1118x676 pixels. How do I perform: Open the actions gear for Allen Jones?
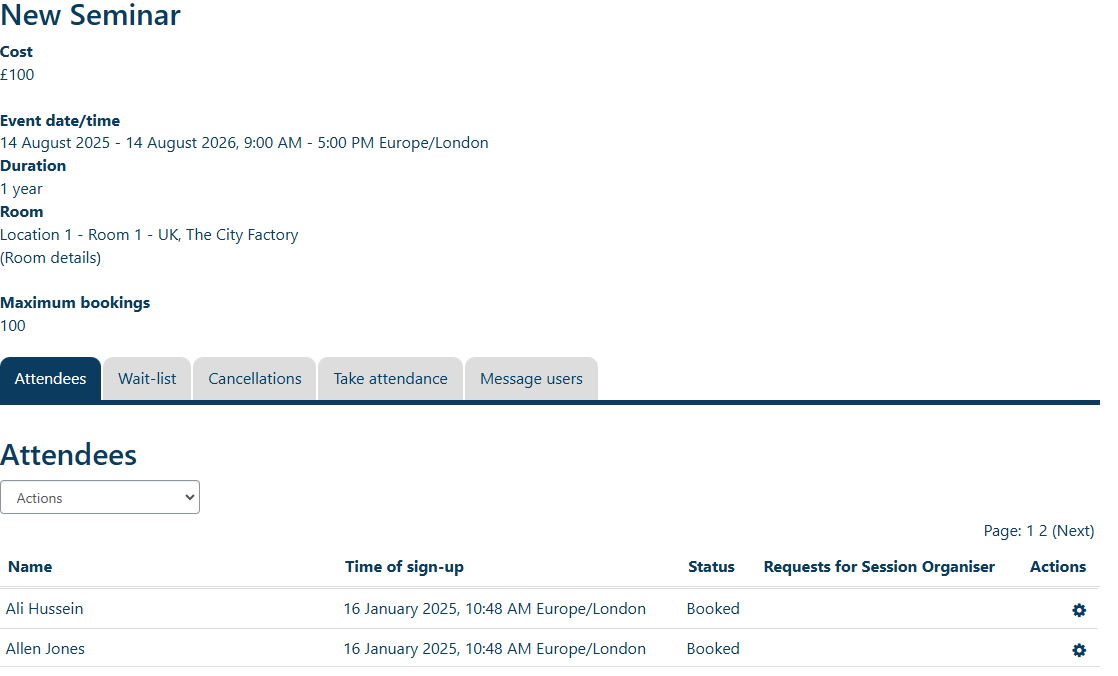[1079, 650]
